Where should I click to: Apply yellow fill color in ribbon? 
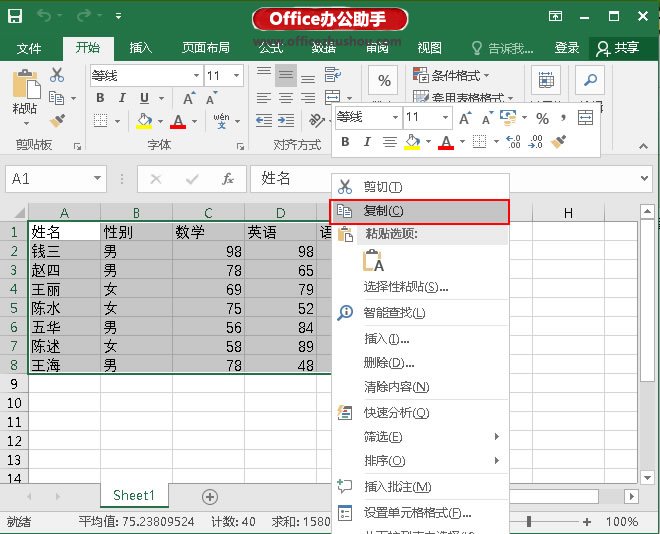(x=144, y=121)
